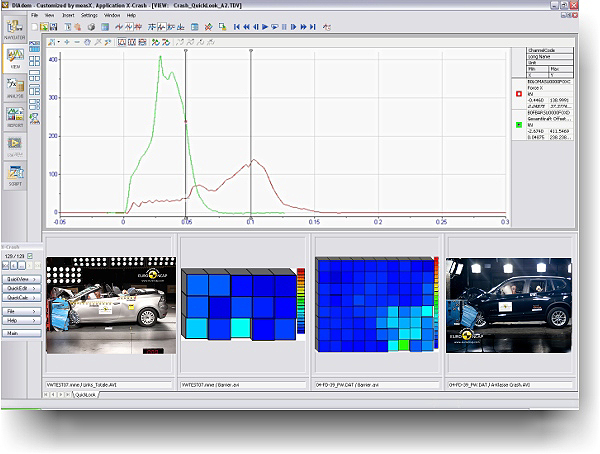This screenshot has height=454, width=600.
Task: Click the play forward playback button
Action: coord(265,27)
